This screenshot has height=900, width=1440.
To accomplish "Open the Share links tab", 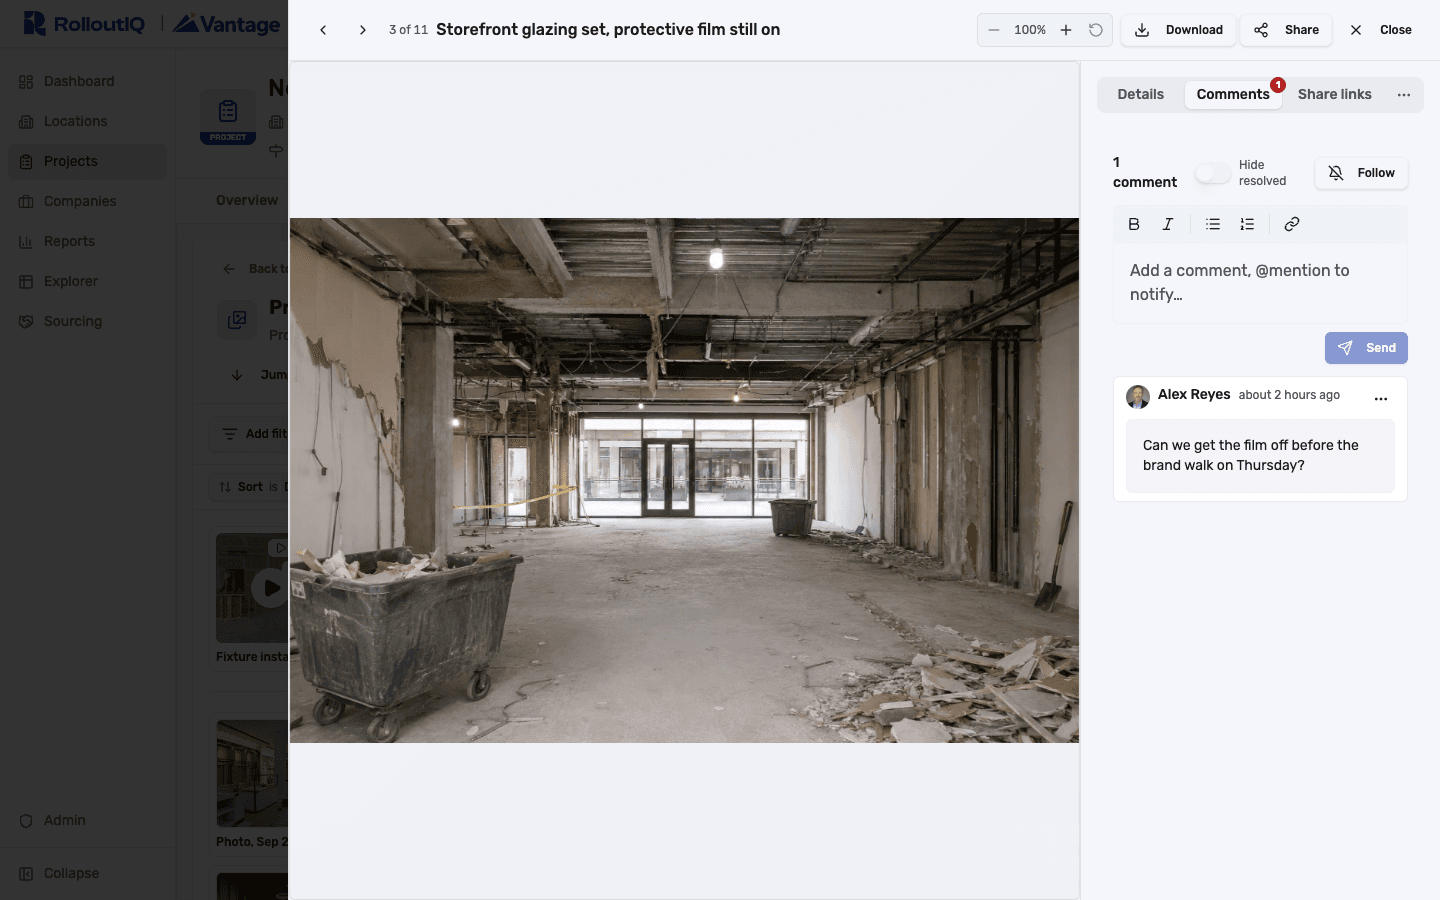I will click(x=1334, y=94).
